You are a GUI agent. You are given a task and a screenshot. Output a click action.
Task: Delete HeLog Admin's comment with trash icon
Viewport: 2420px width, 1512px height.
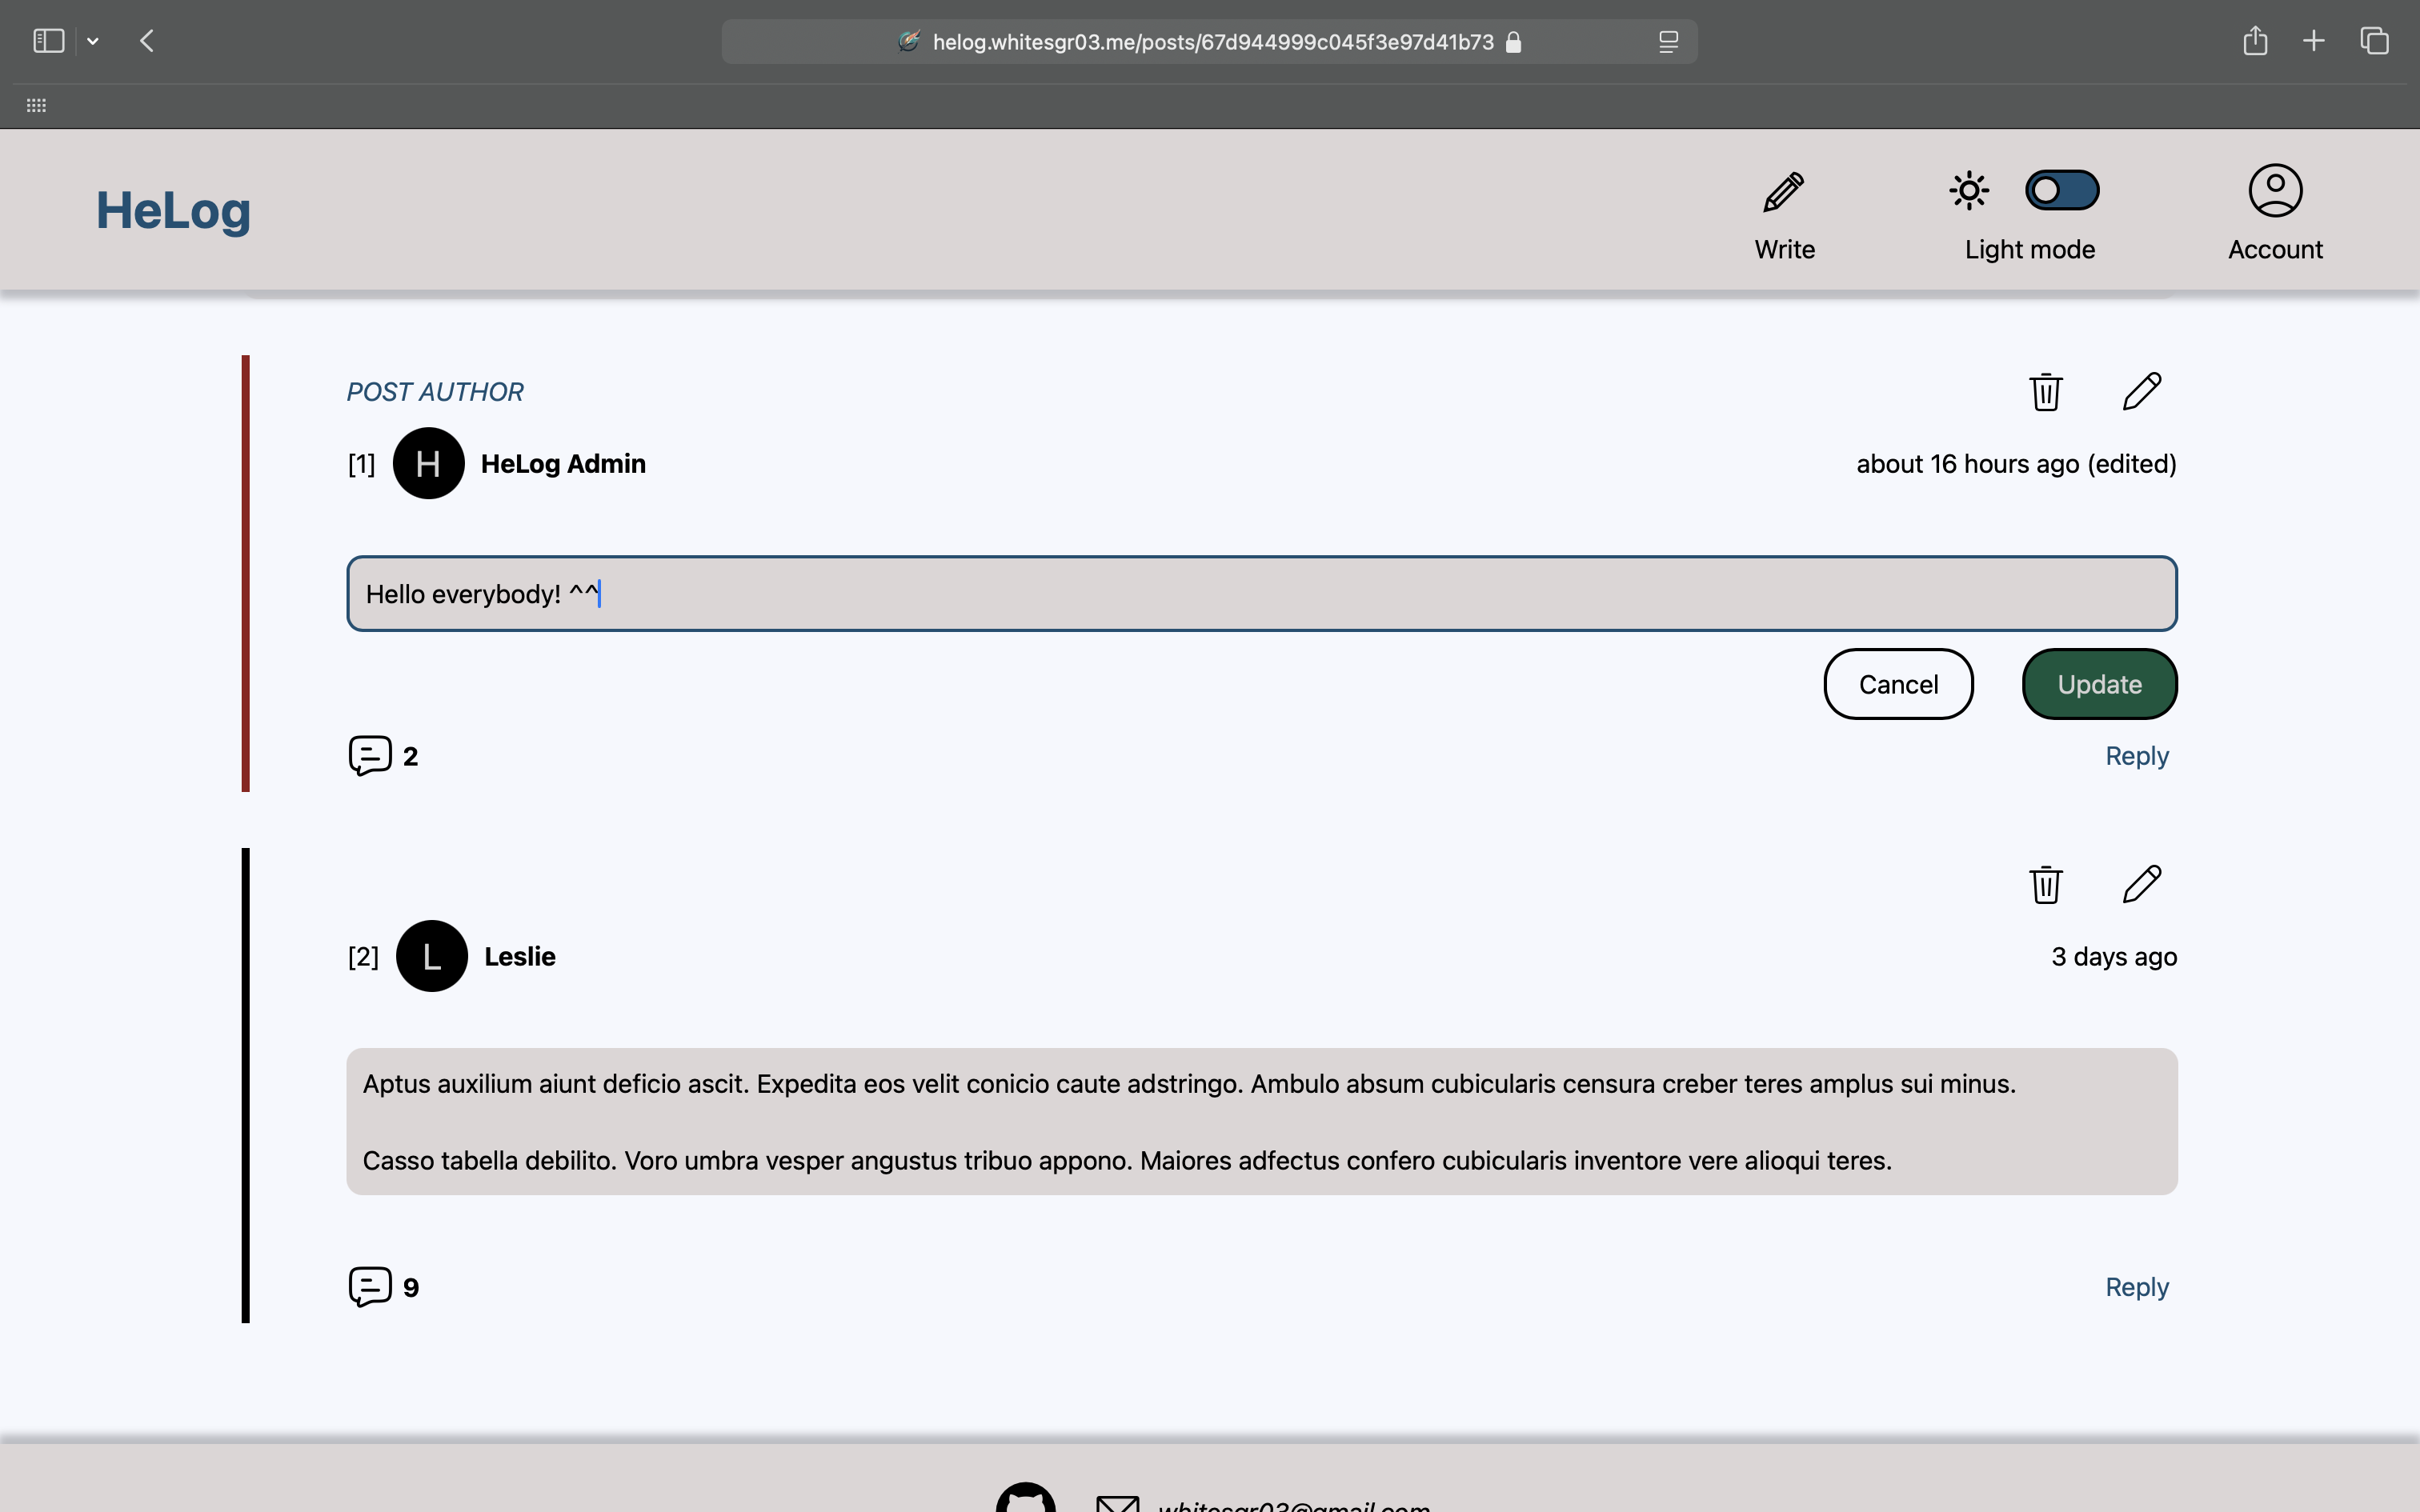click(x=2045, y=392)
